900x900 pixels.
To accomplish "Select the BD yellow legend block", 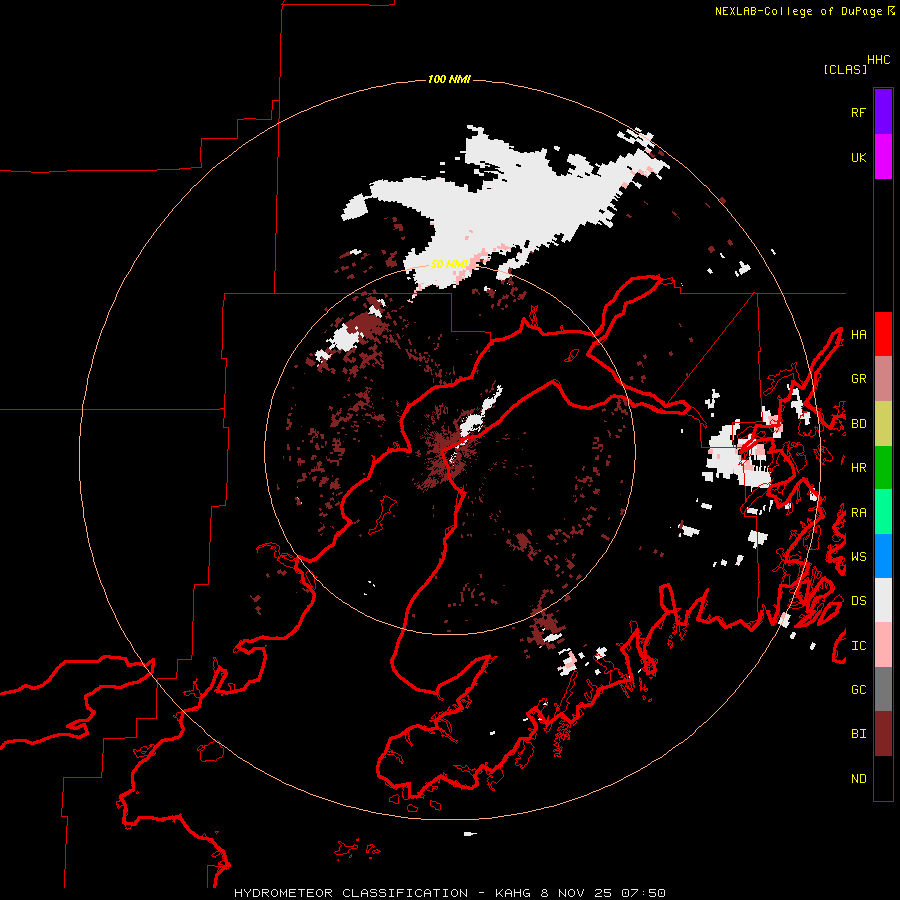I will pos(883,423).
